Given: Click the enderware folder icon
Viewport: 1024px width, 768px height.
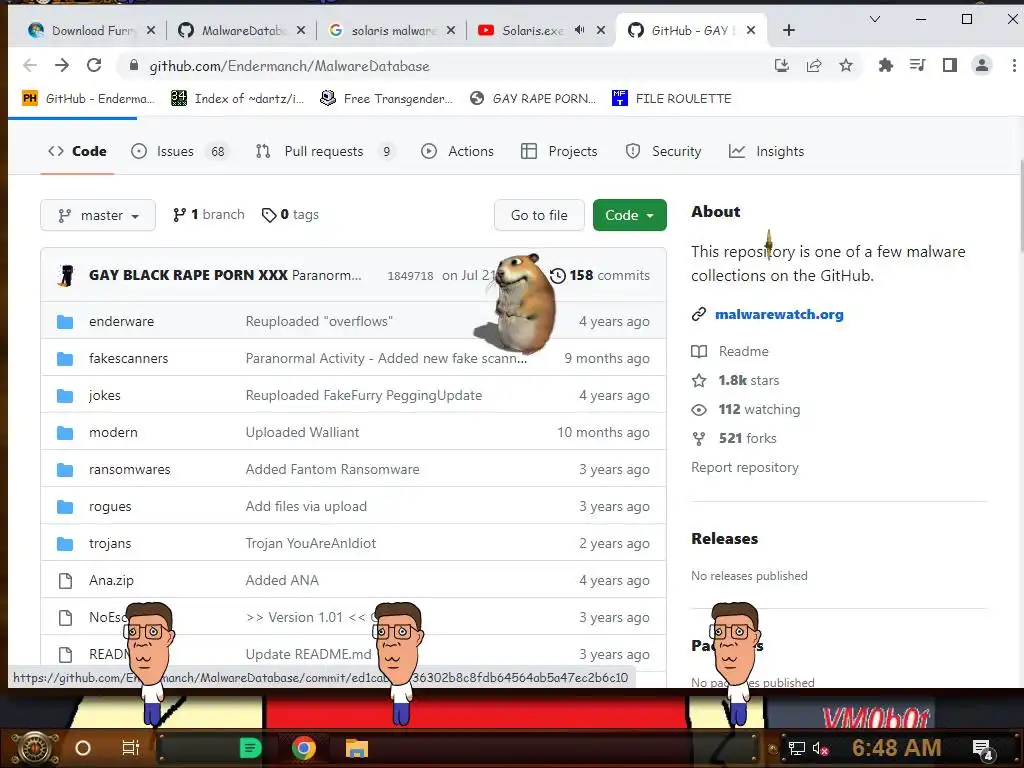Looking at the screenshot, I should point(65,321).
